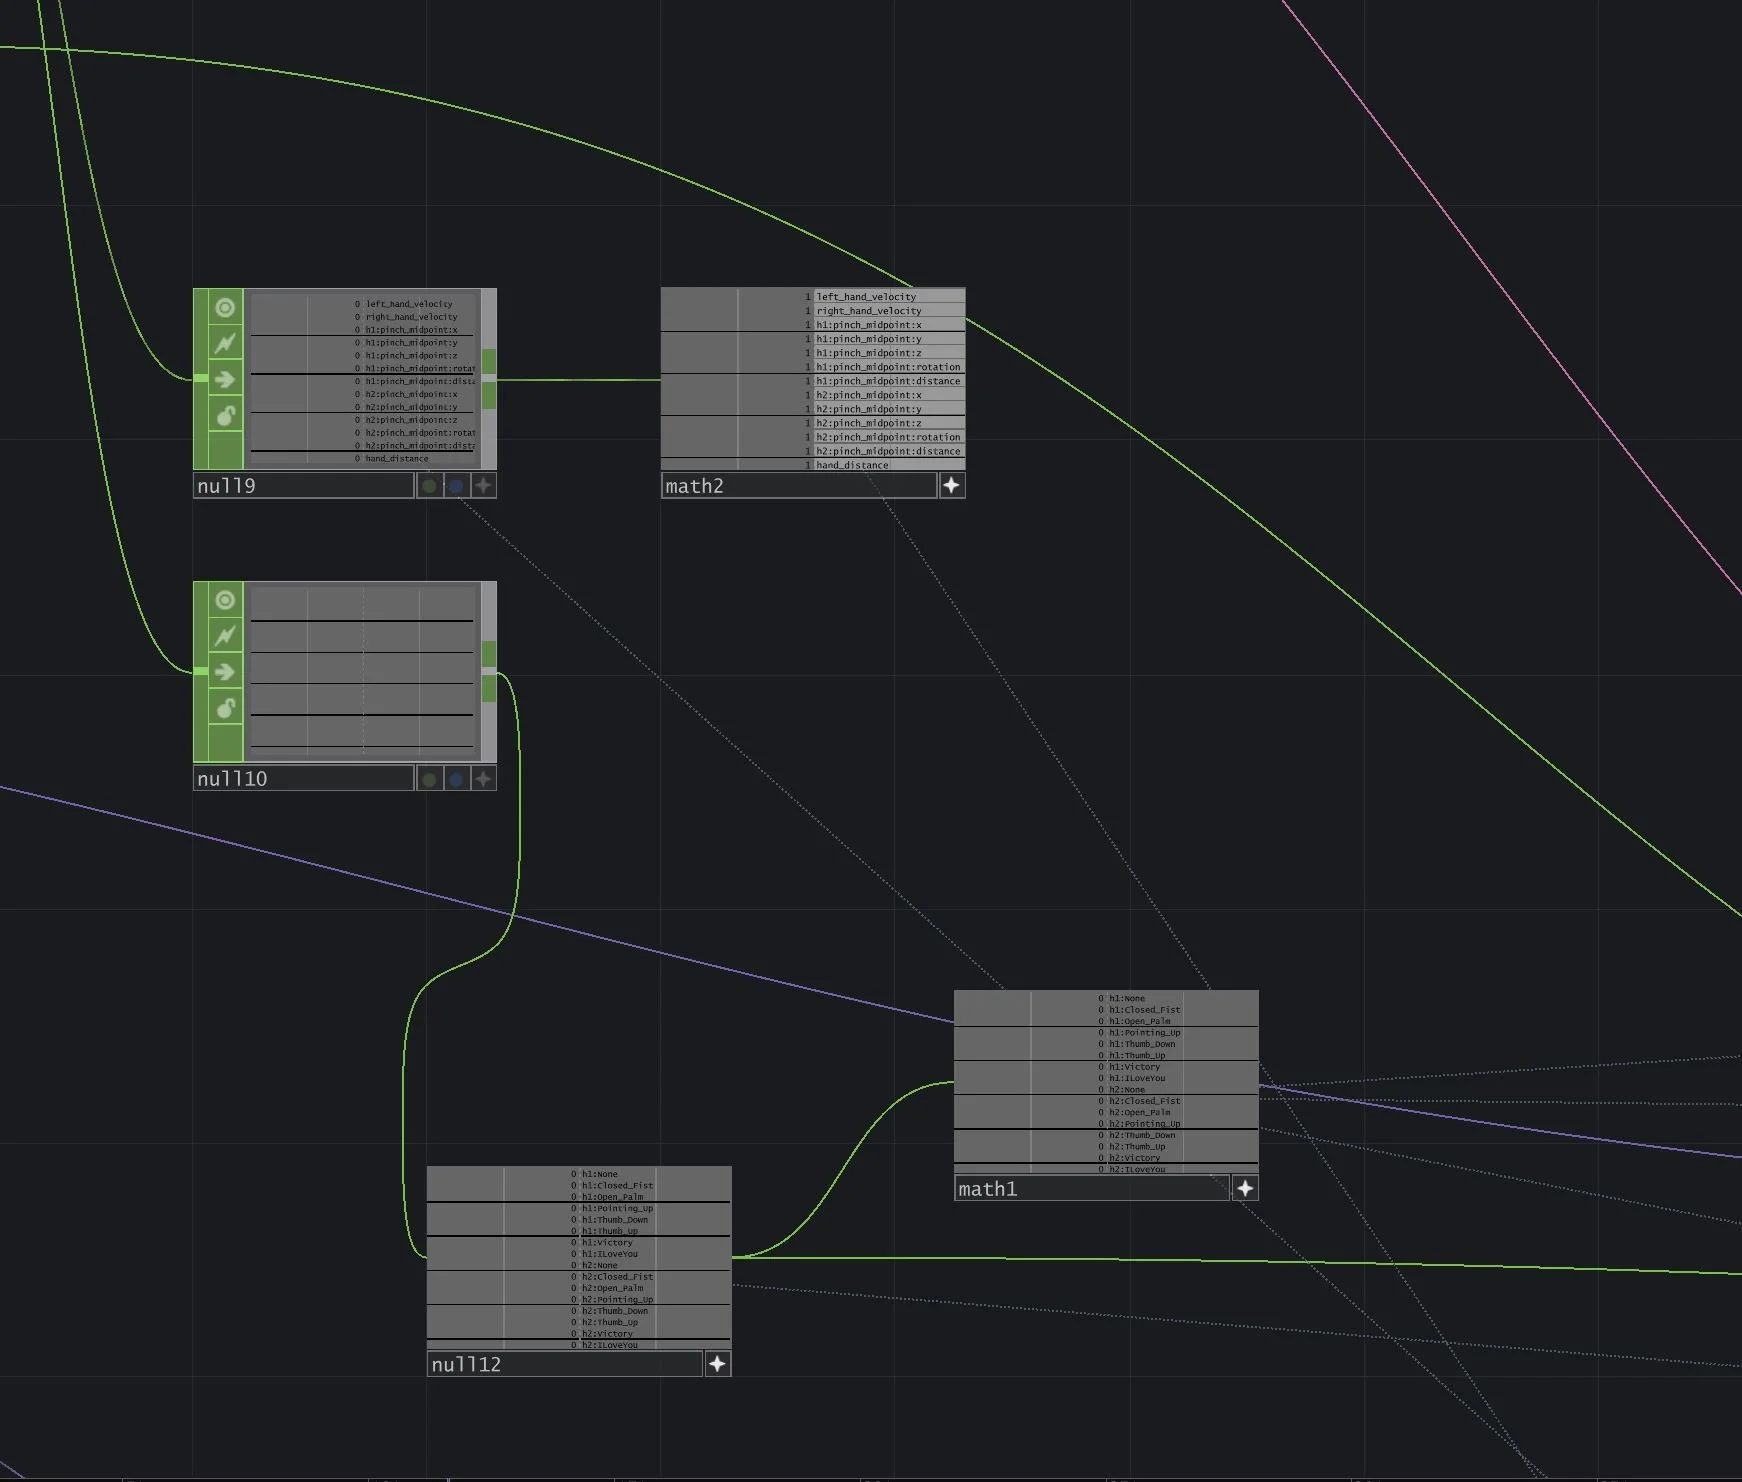Toggle the viewer flag on null10
The width and height of the screenshot is (1742, 1482).
click(x=225, y=599)
